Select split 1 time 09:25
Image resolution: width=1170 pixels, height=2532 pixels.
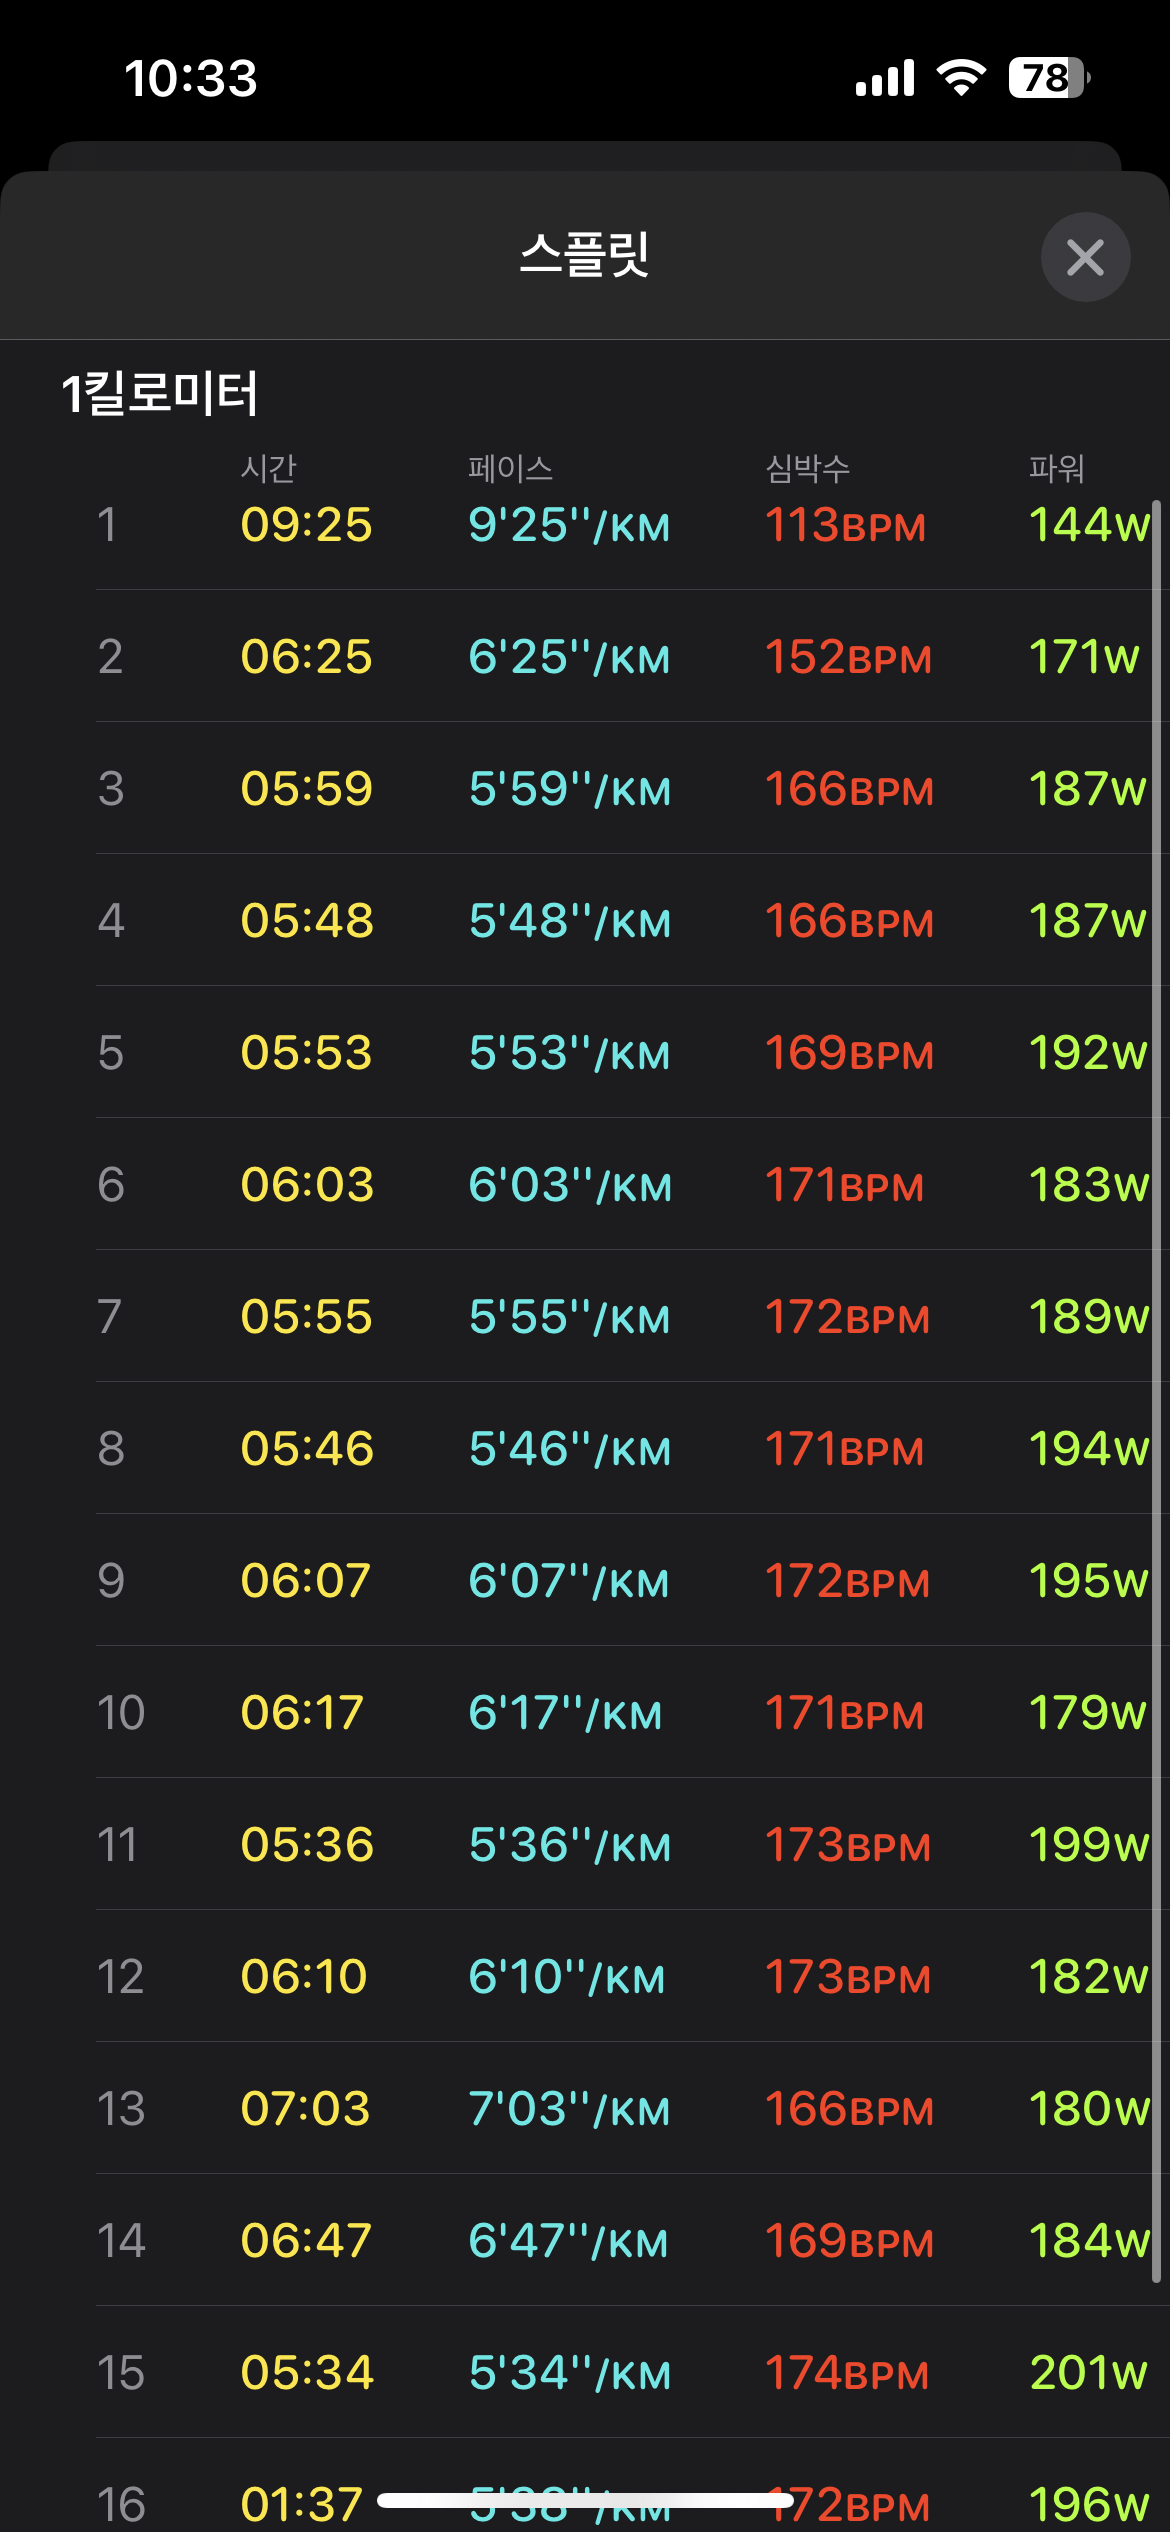[306, 525]
